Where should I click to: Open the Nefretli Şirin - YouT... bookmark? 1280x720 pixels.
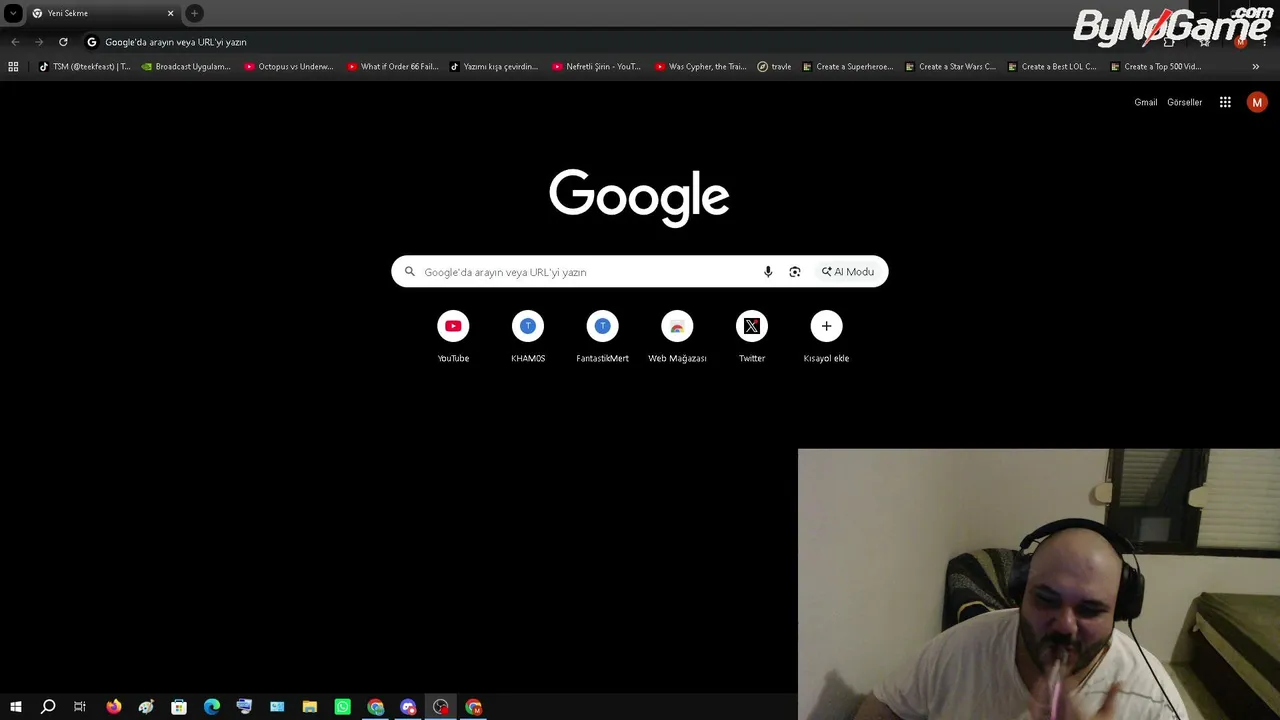[x=597, y=67]
